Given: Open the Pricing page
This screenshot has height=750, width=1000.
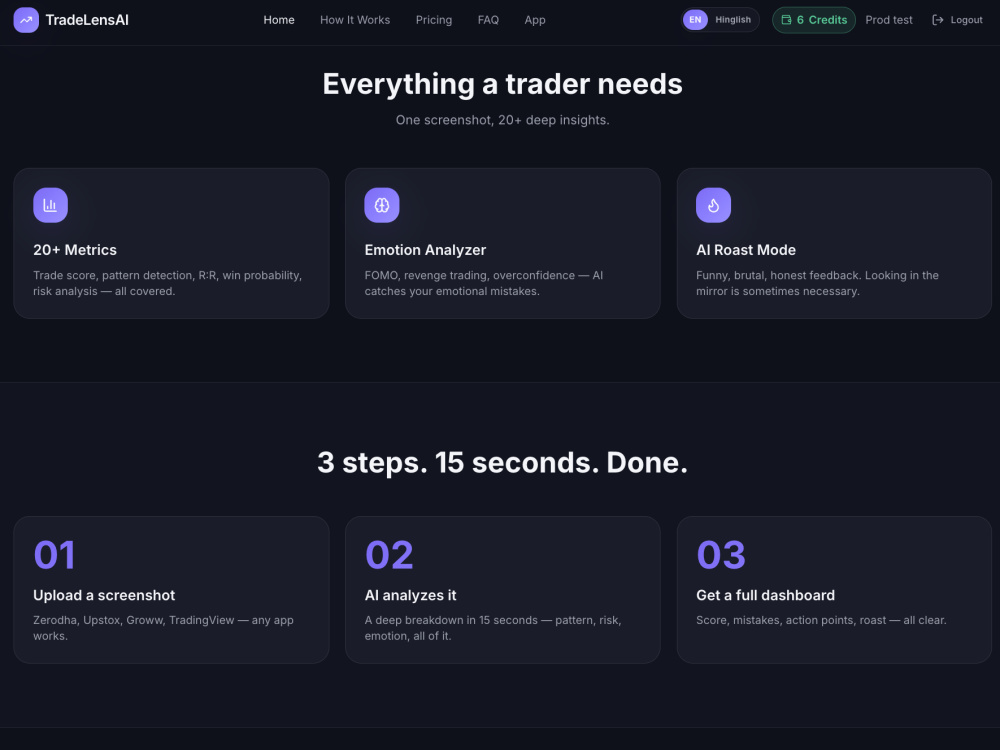Looking at the screenshot, I should [434, 20].
